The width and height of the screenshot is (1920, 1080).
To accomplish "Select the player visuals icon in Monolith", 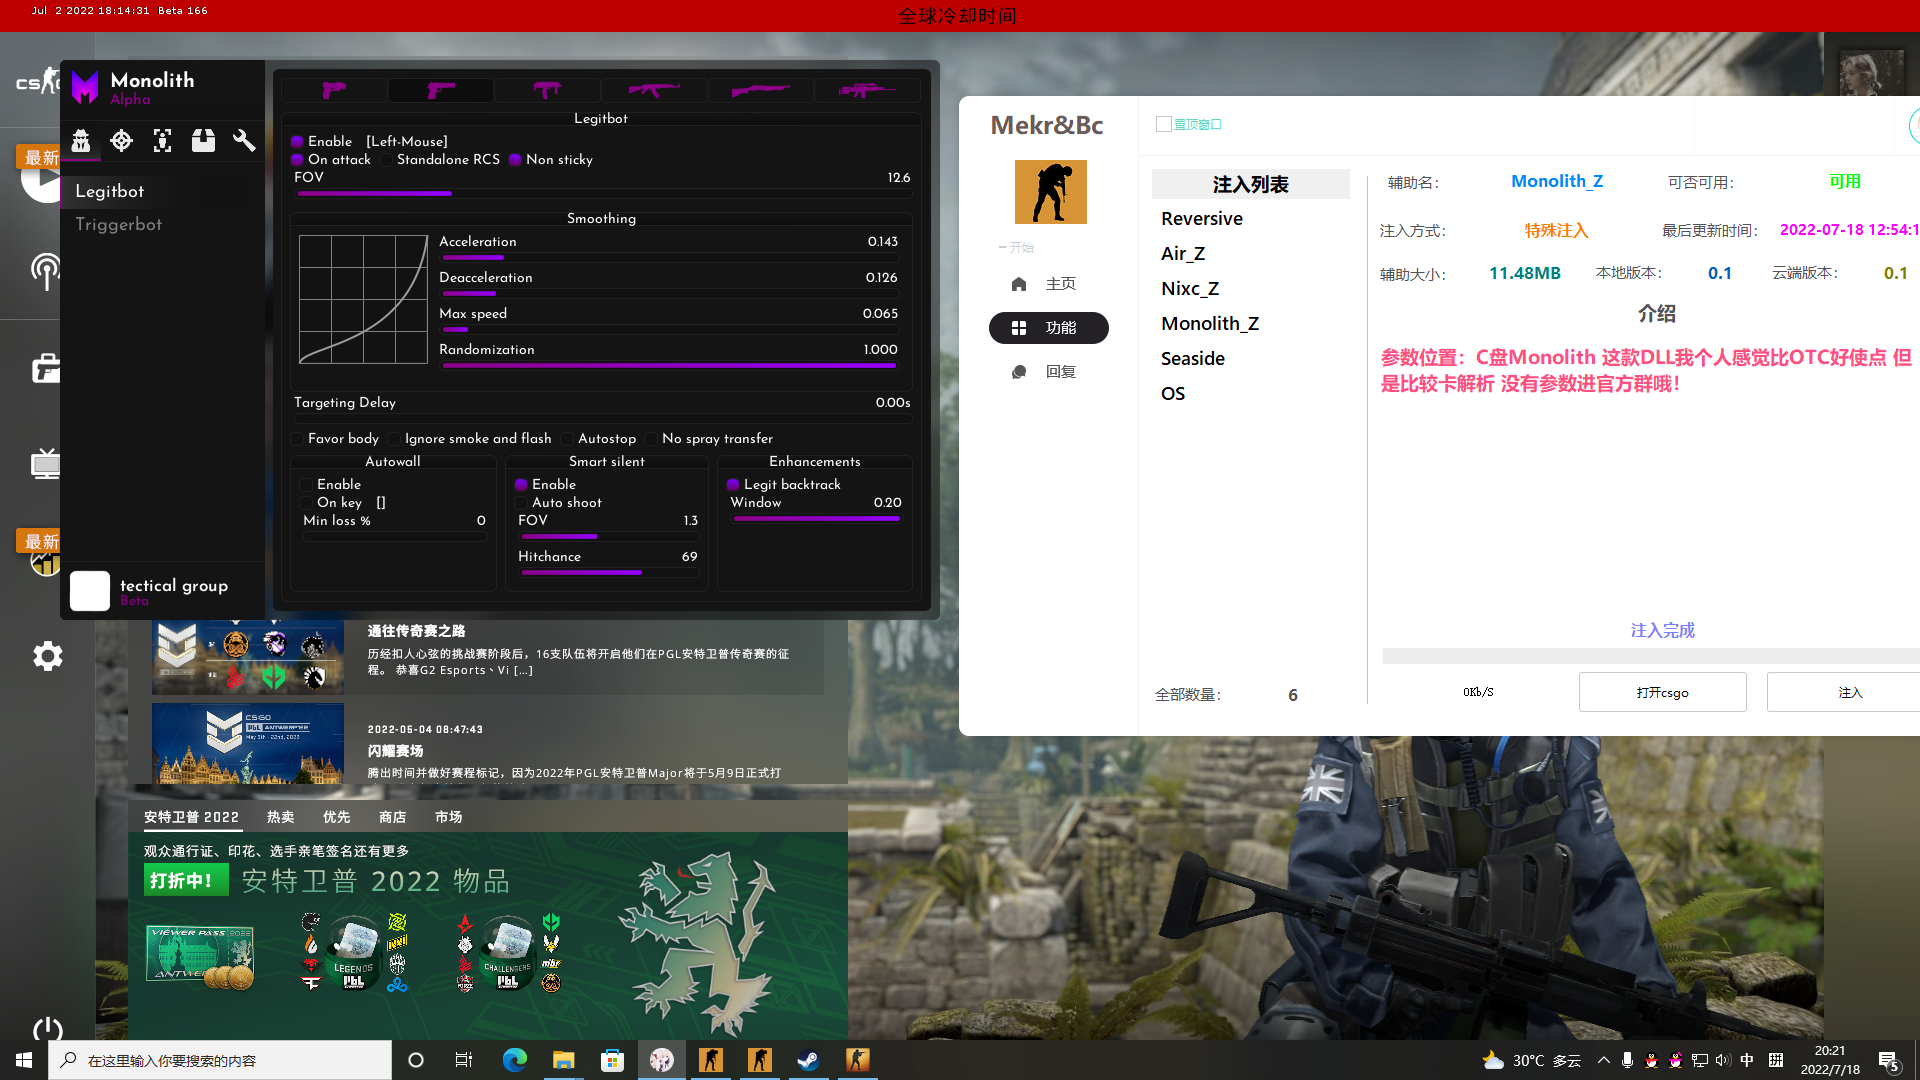I will pos(162,141).
